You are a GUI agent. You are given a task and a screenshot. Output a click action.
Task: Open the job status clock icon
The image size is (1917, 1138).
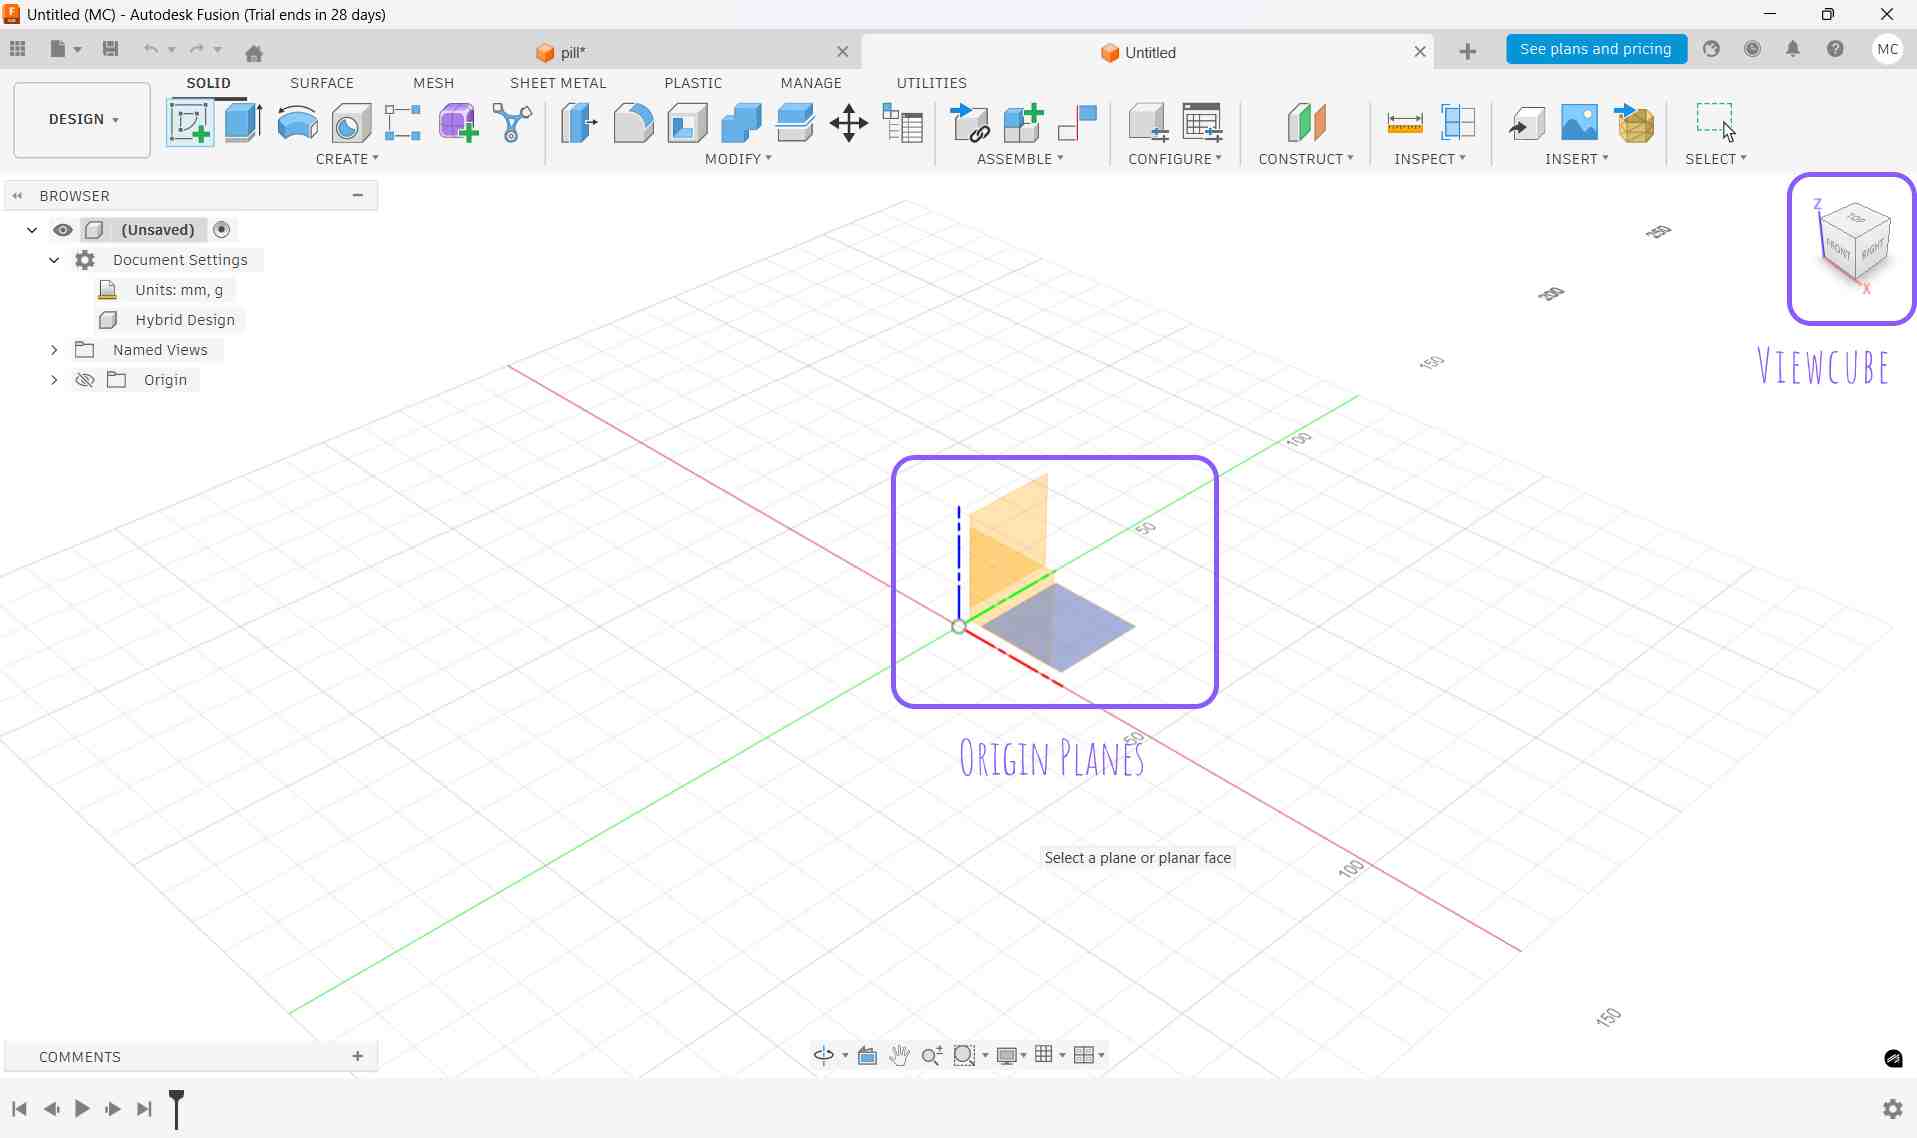point(1753,49)
